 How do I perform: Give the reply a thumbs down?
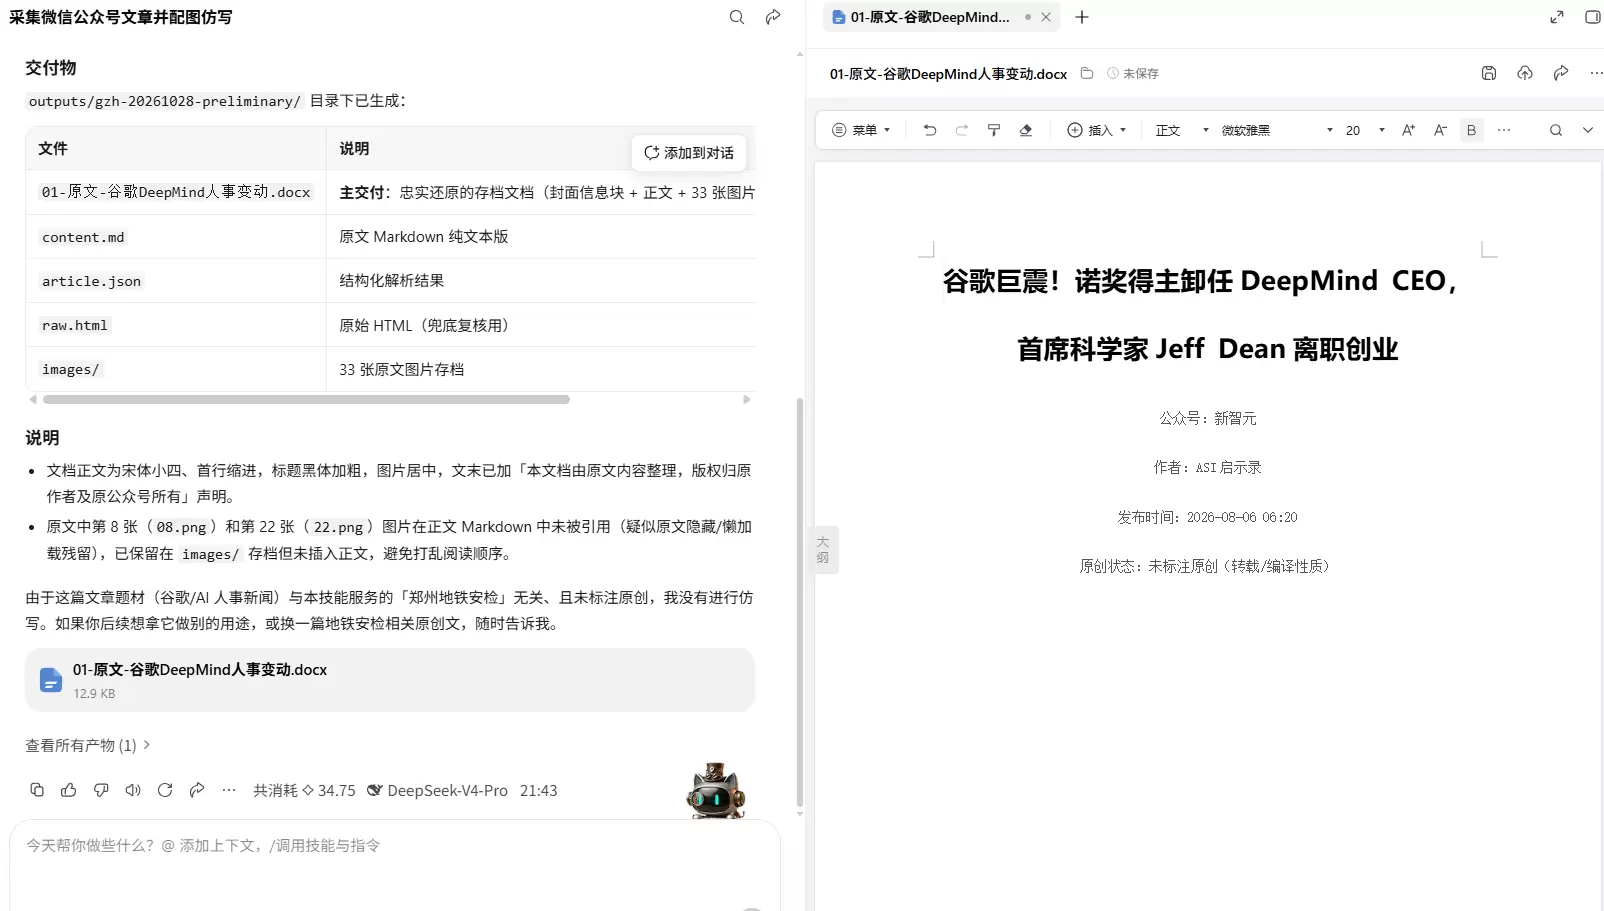[x=101, y=790]
